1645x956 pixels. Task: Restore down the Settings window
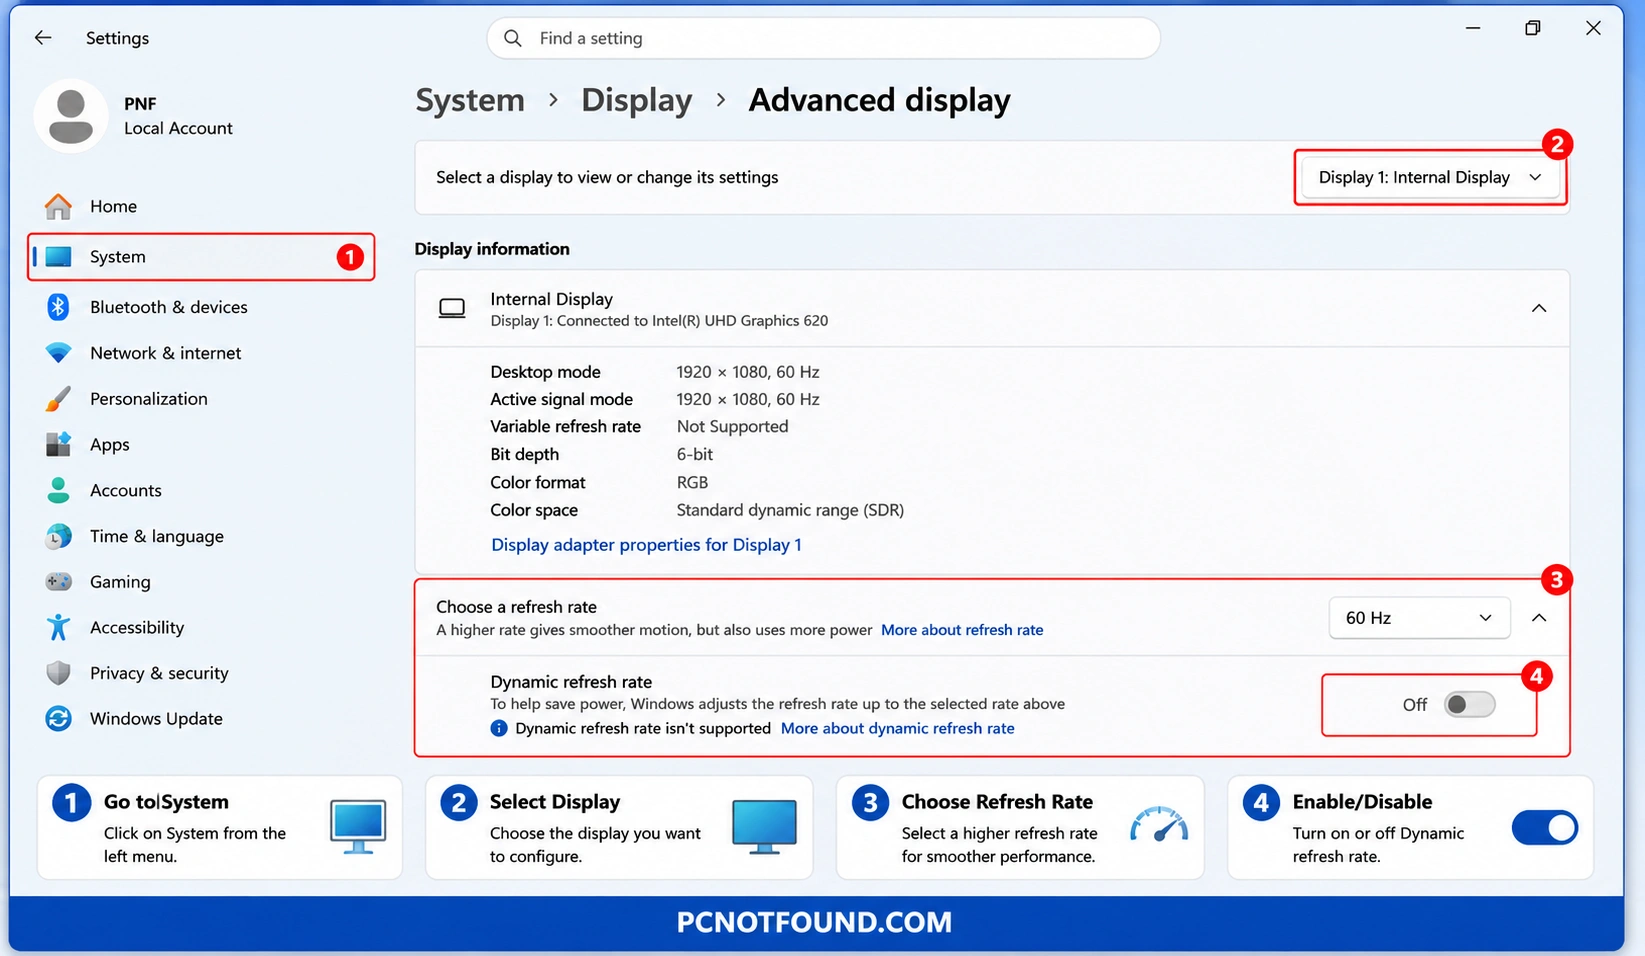coord(1532,28)
